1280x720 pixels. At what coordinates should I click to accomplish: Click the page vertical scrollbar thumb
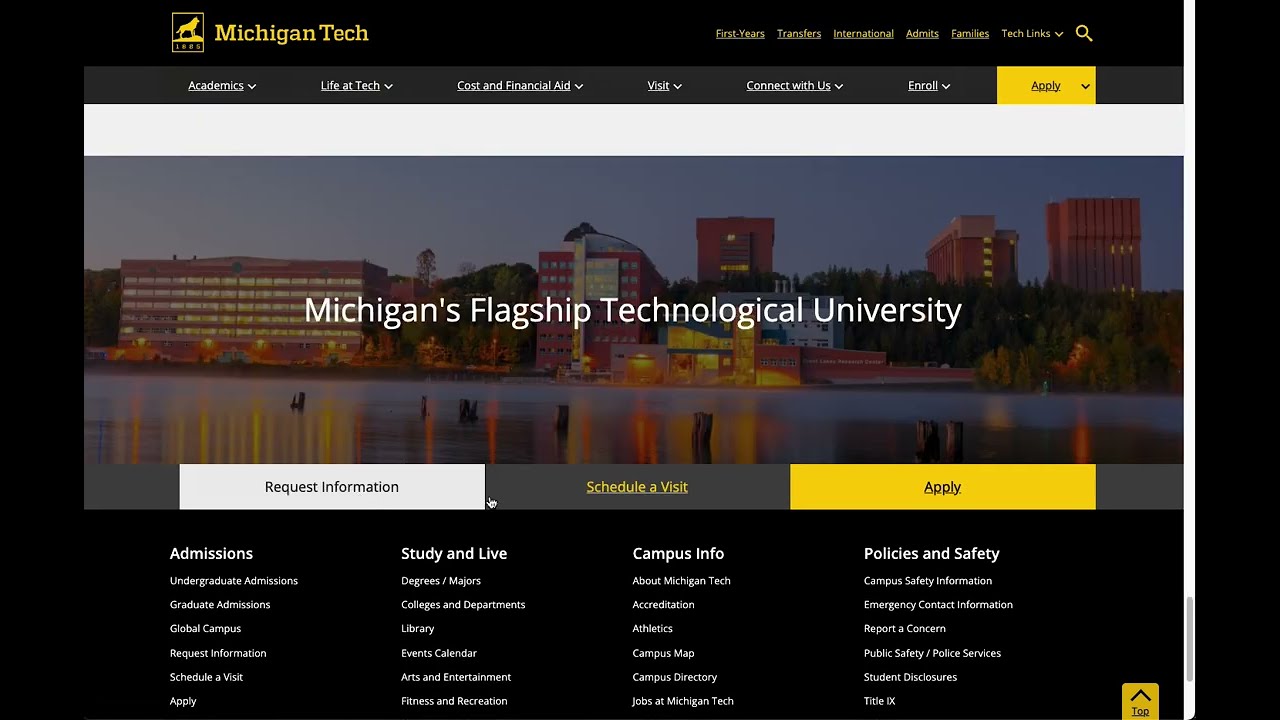click(1189, 639)
